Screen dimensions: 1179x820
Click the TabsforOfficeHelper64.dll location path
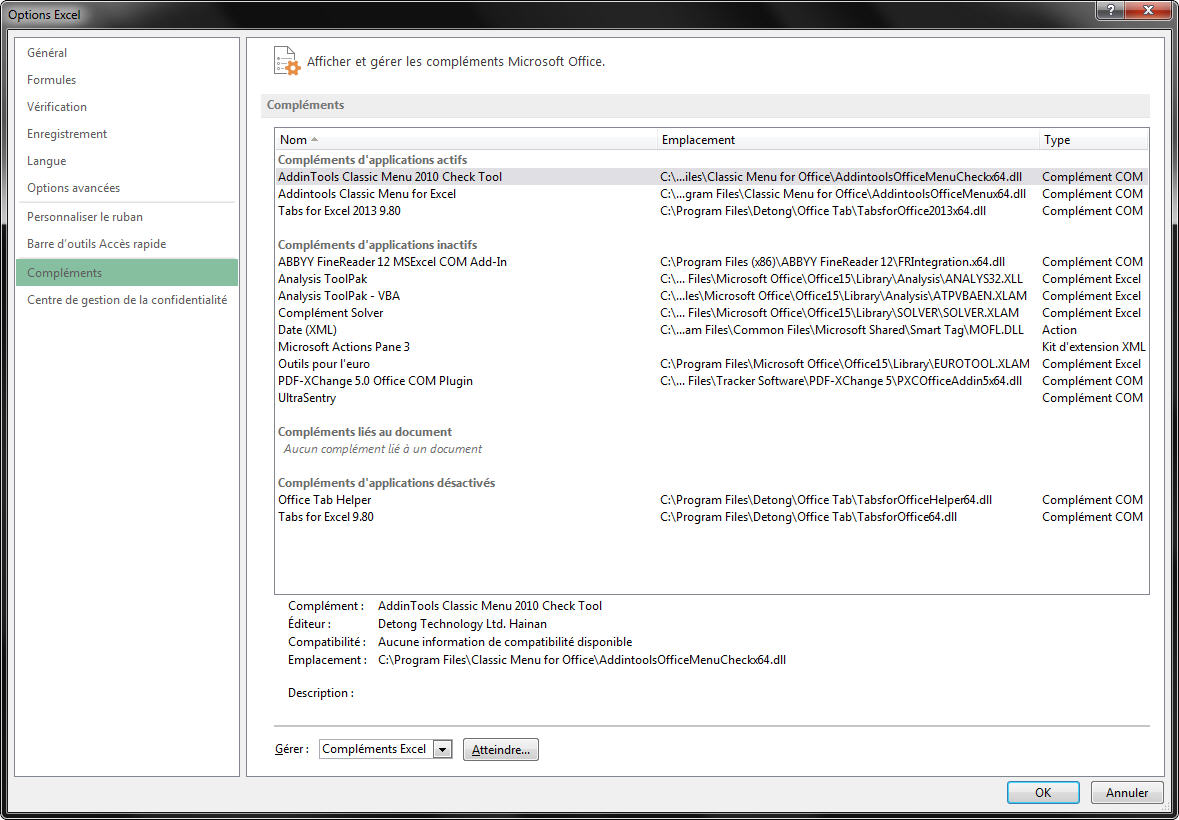click(x=826, y=500)
